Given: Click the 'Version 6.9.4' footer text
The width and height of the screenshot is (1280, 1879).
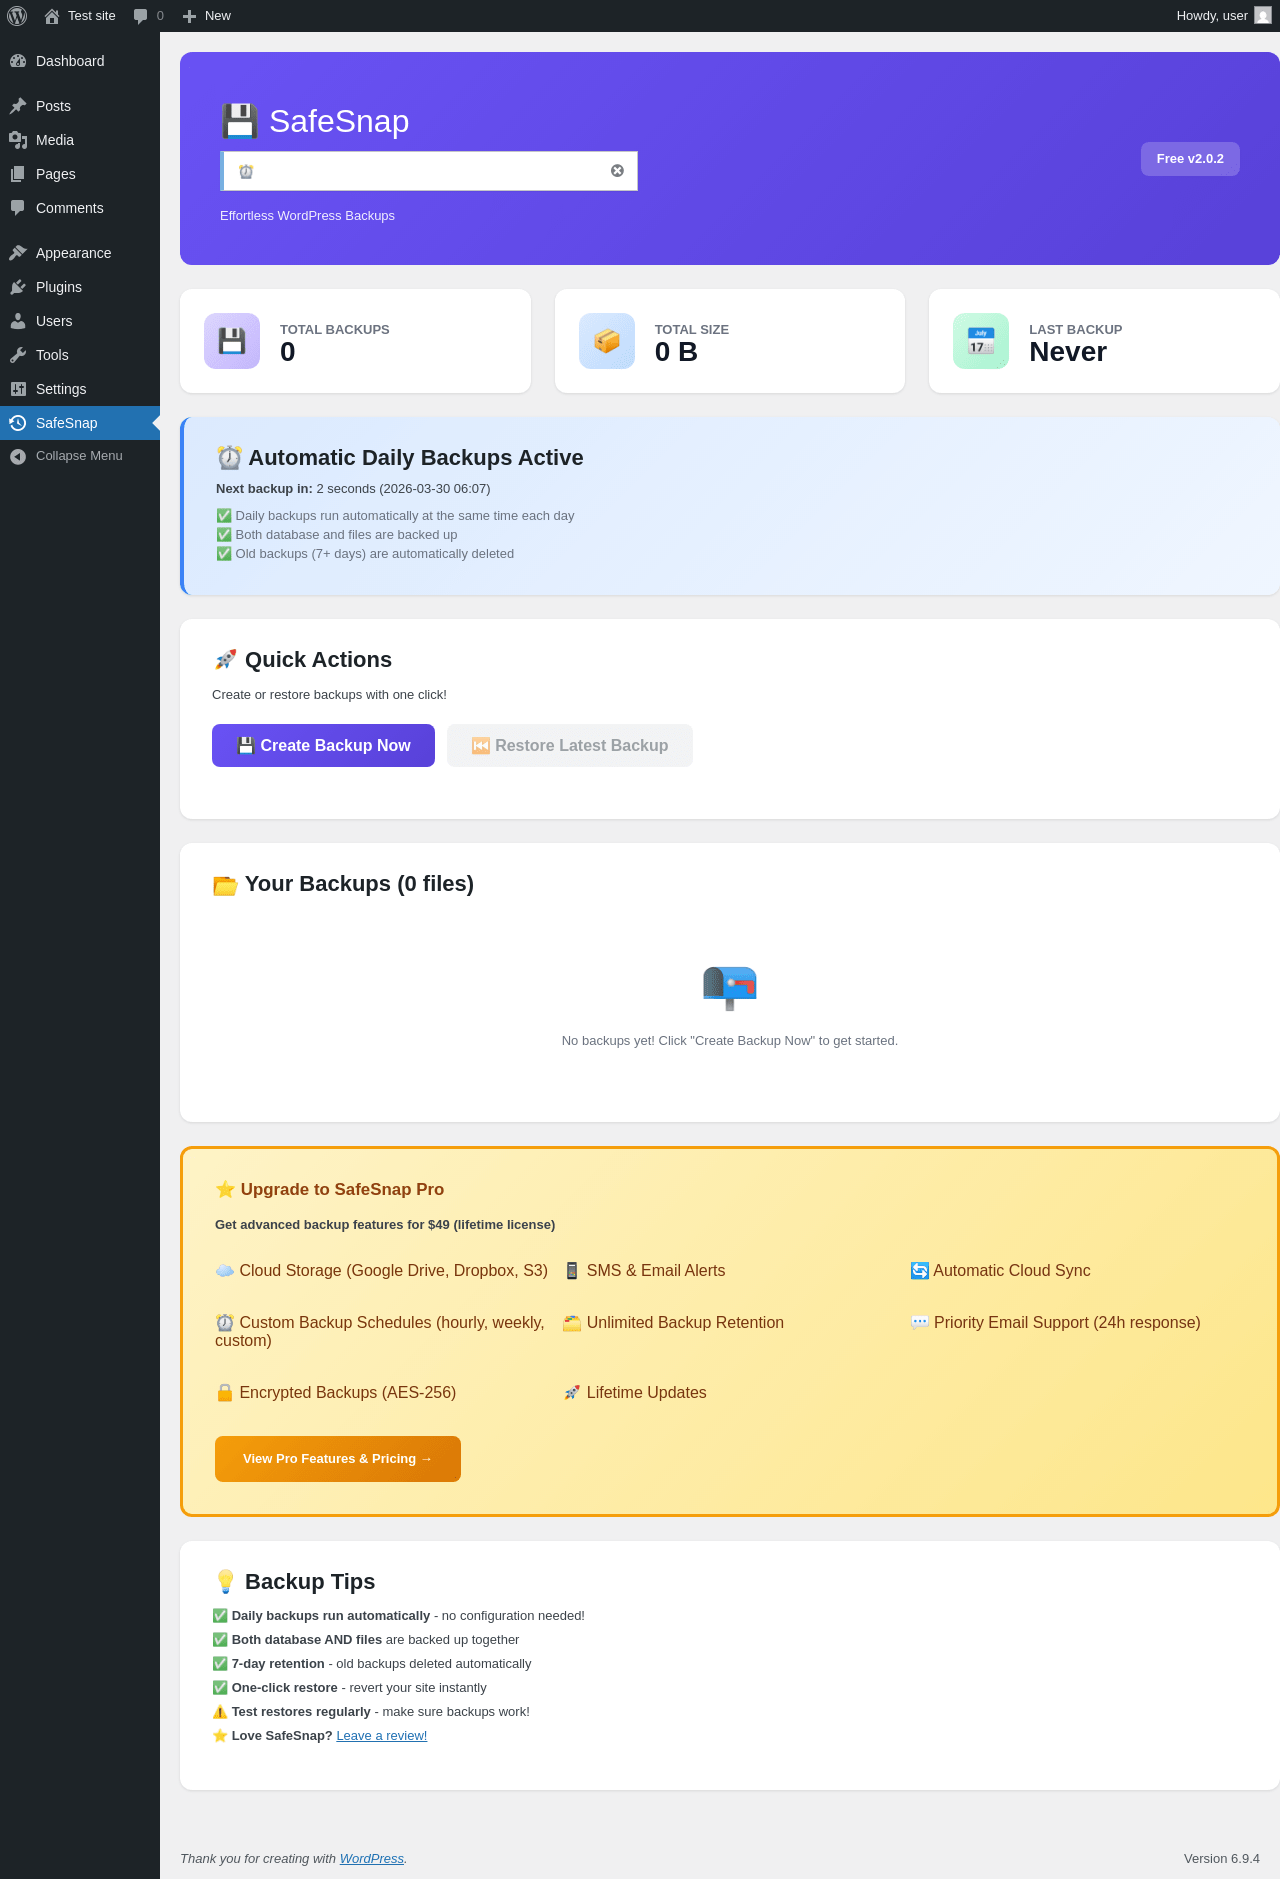Looking at the screenshot, I should [x=1222, y=1859].
